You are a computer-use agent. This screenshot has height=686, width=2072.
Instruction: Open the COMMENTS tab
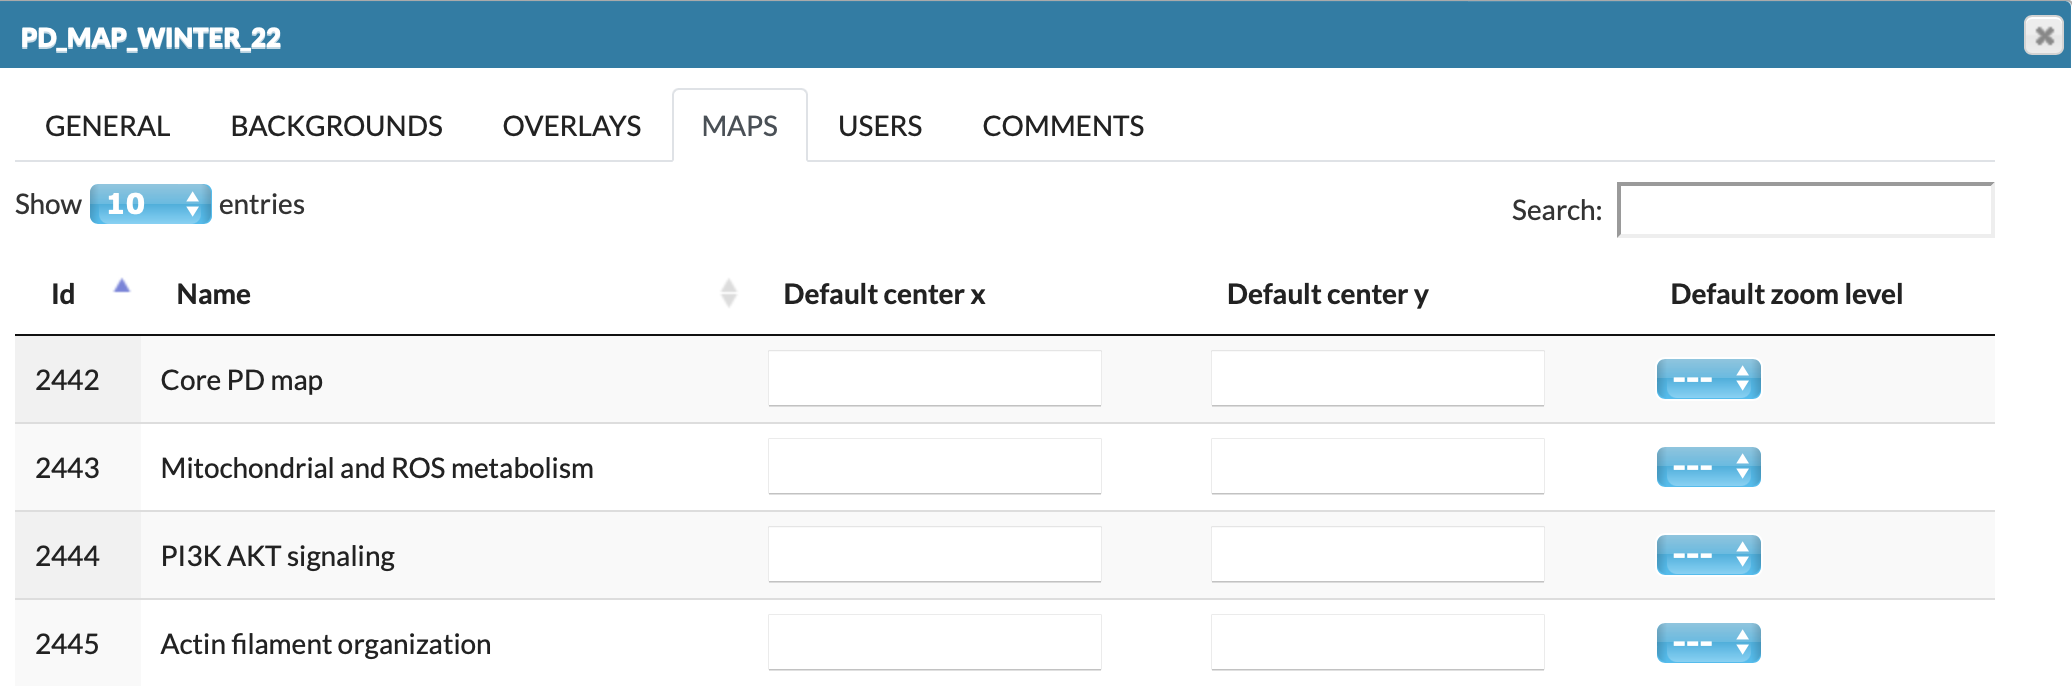1062,126
